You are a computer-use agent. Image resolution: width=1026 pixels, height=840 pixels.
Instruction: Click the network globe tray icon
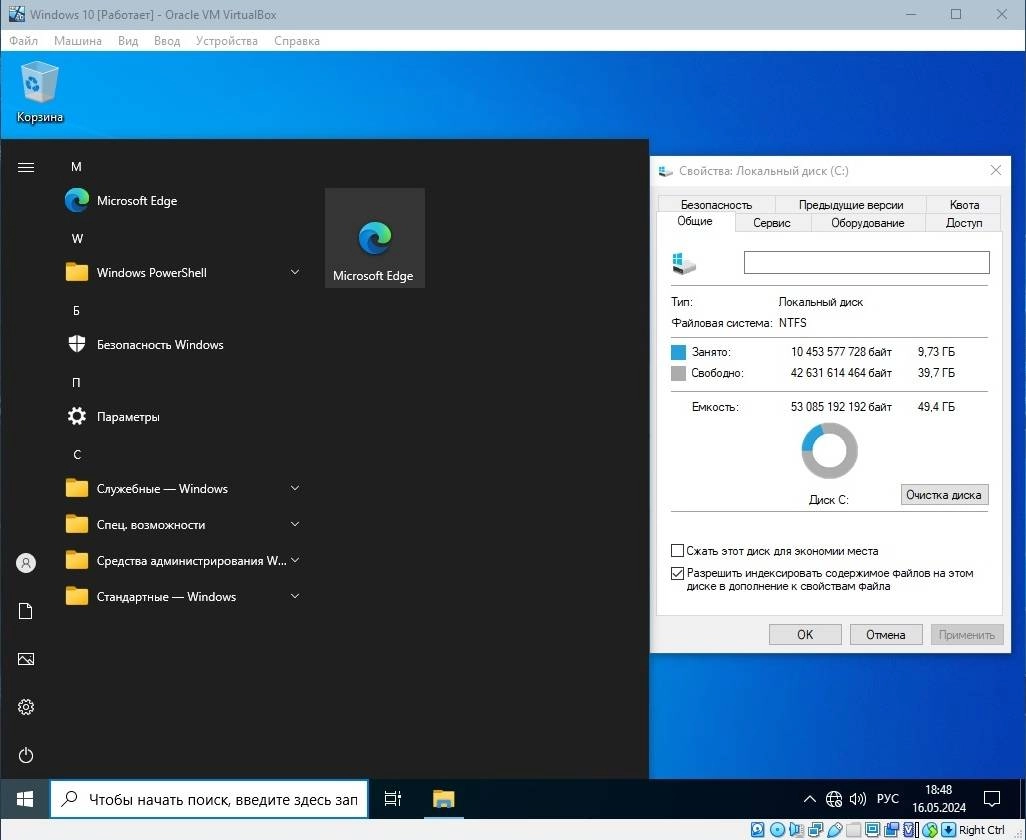pyautogui.click(x=834, y=799)
